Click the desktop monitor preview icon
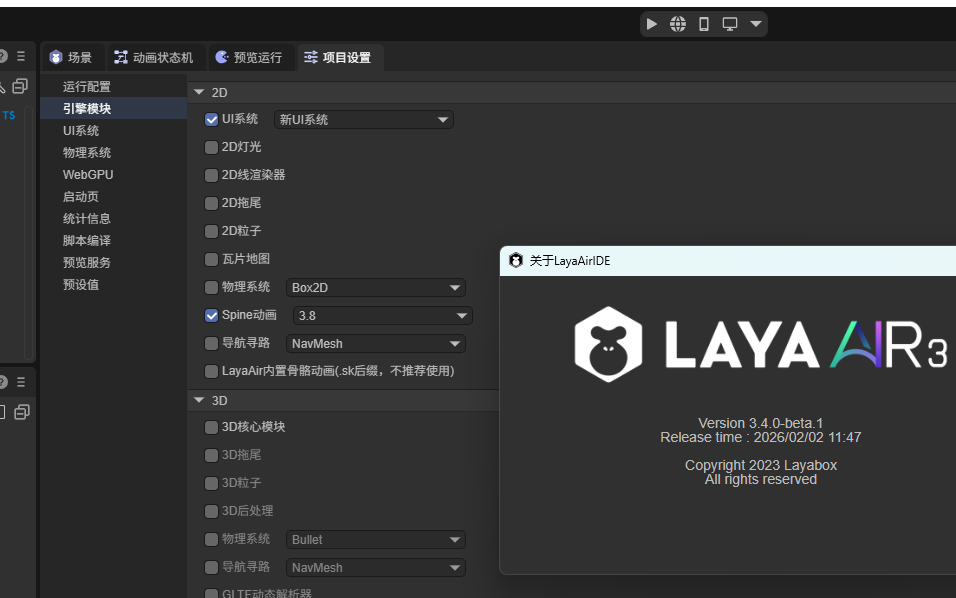 point(730,24)
